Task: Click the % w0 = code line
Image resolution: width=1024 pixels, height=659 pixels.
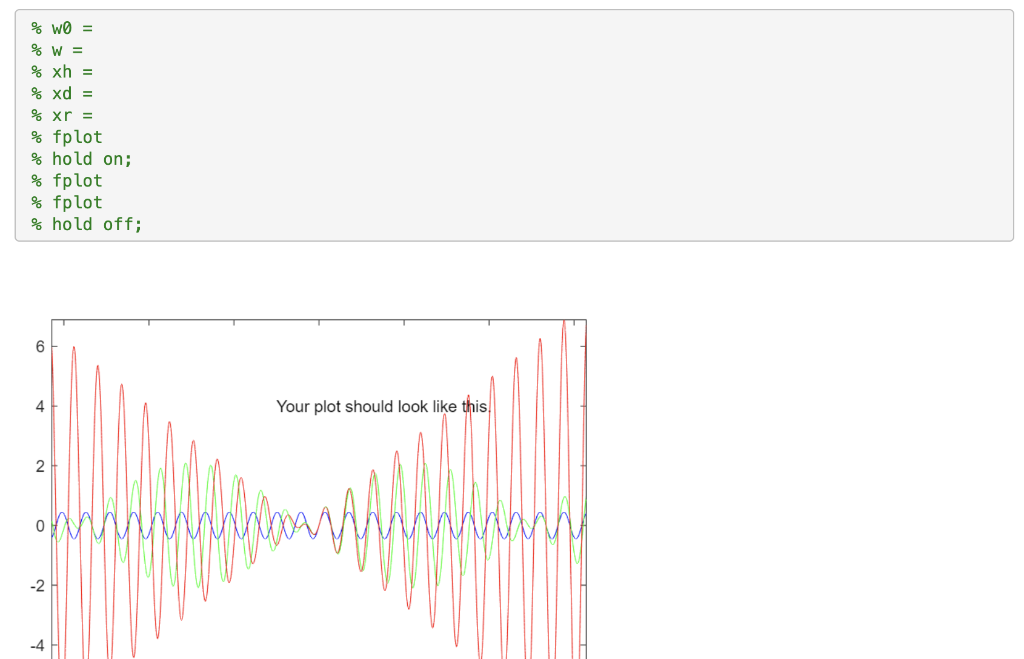Action: [62, 27]
